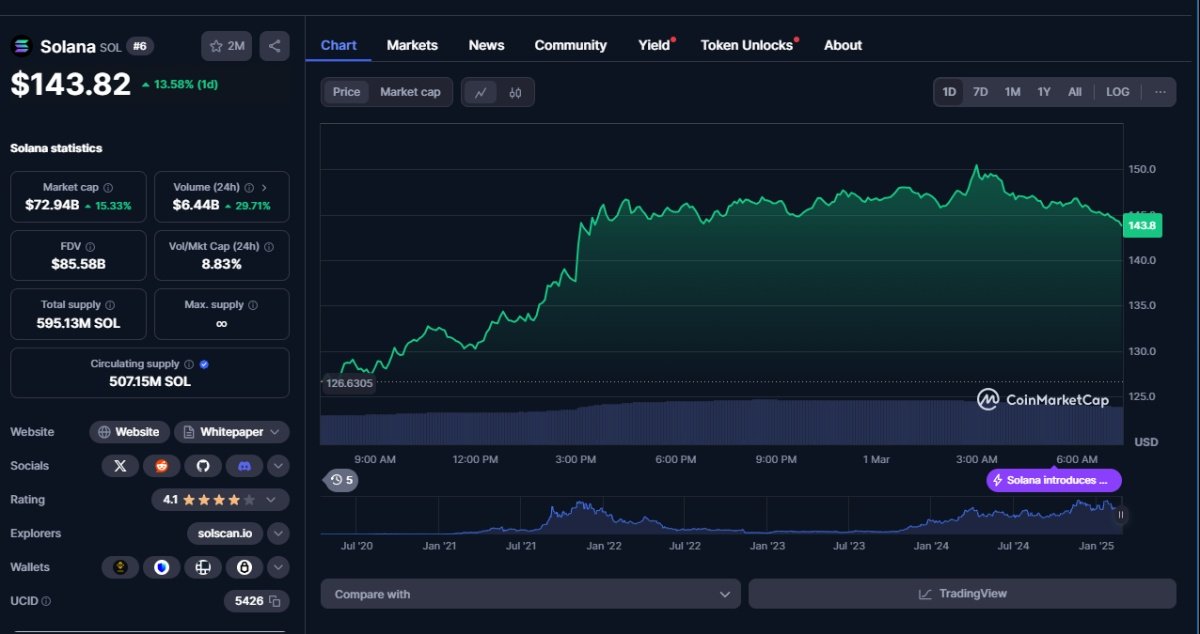Click the info icon beside Market cap
Image resolution: width=1200 pixels, height=634 pixels.
pos(108,187)
